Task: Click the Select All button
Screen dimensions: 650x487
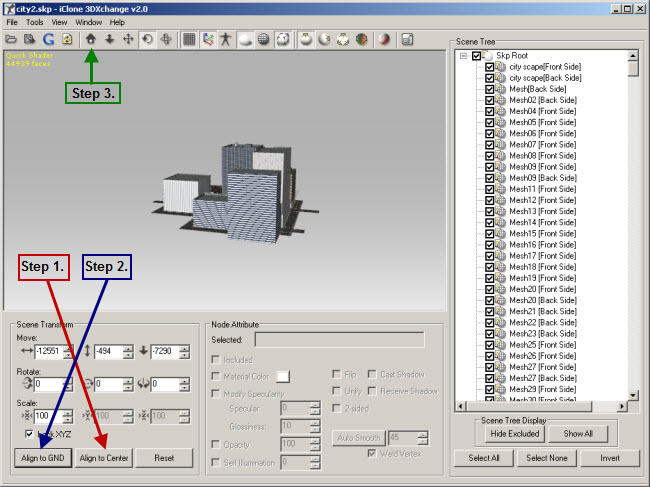Action: pos(484,458)
